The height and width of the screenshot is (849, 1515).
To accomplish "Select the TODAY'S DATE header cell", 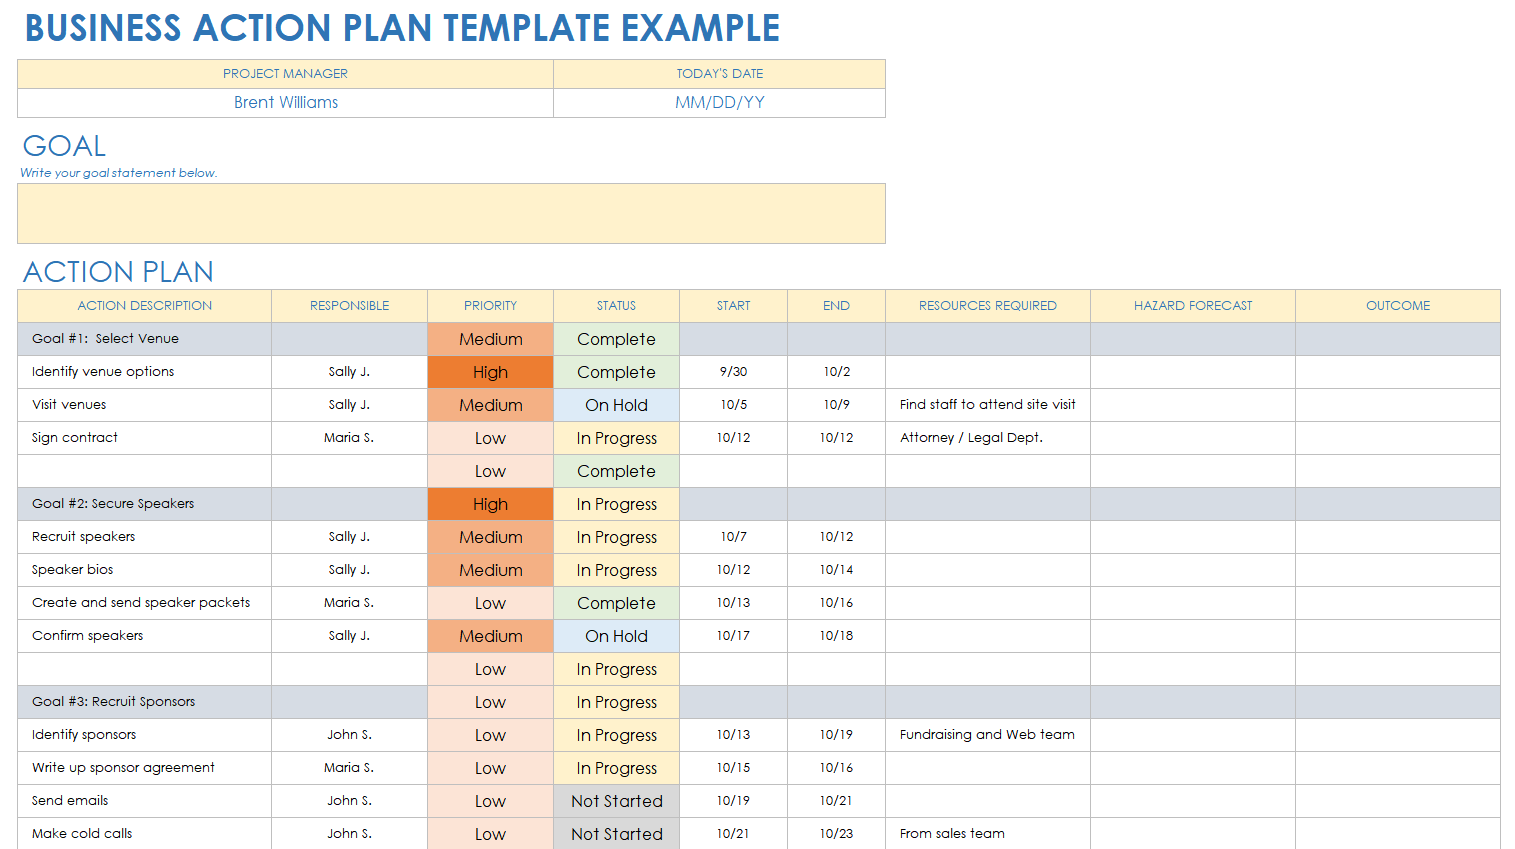I will [719, 74].
